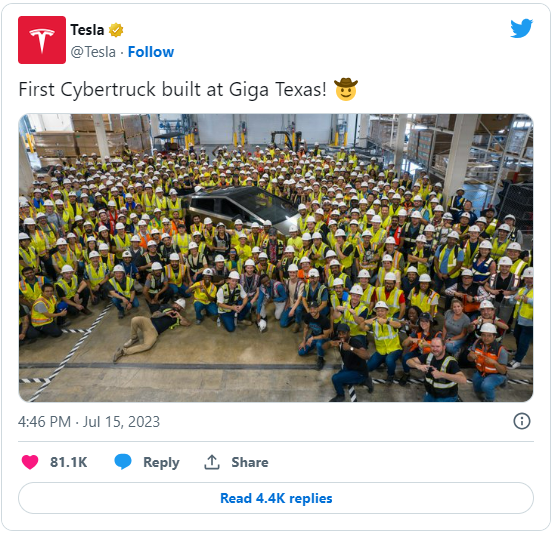The height and width of the screenshot is (533, 553).
Task: Click the Tesla logo profile picture
Action: click(42, 40)
